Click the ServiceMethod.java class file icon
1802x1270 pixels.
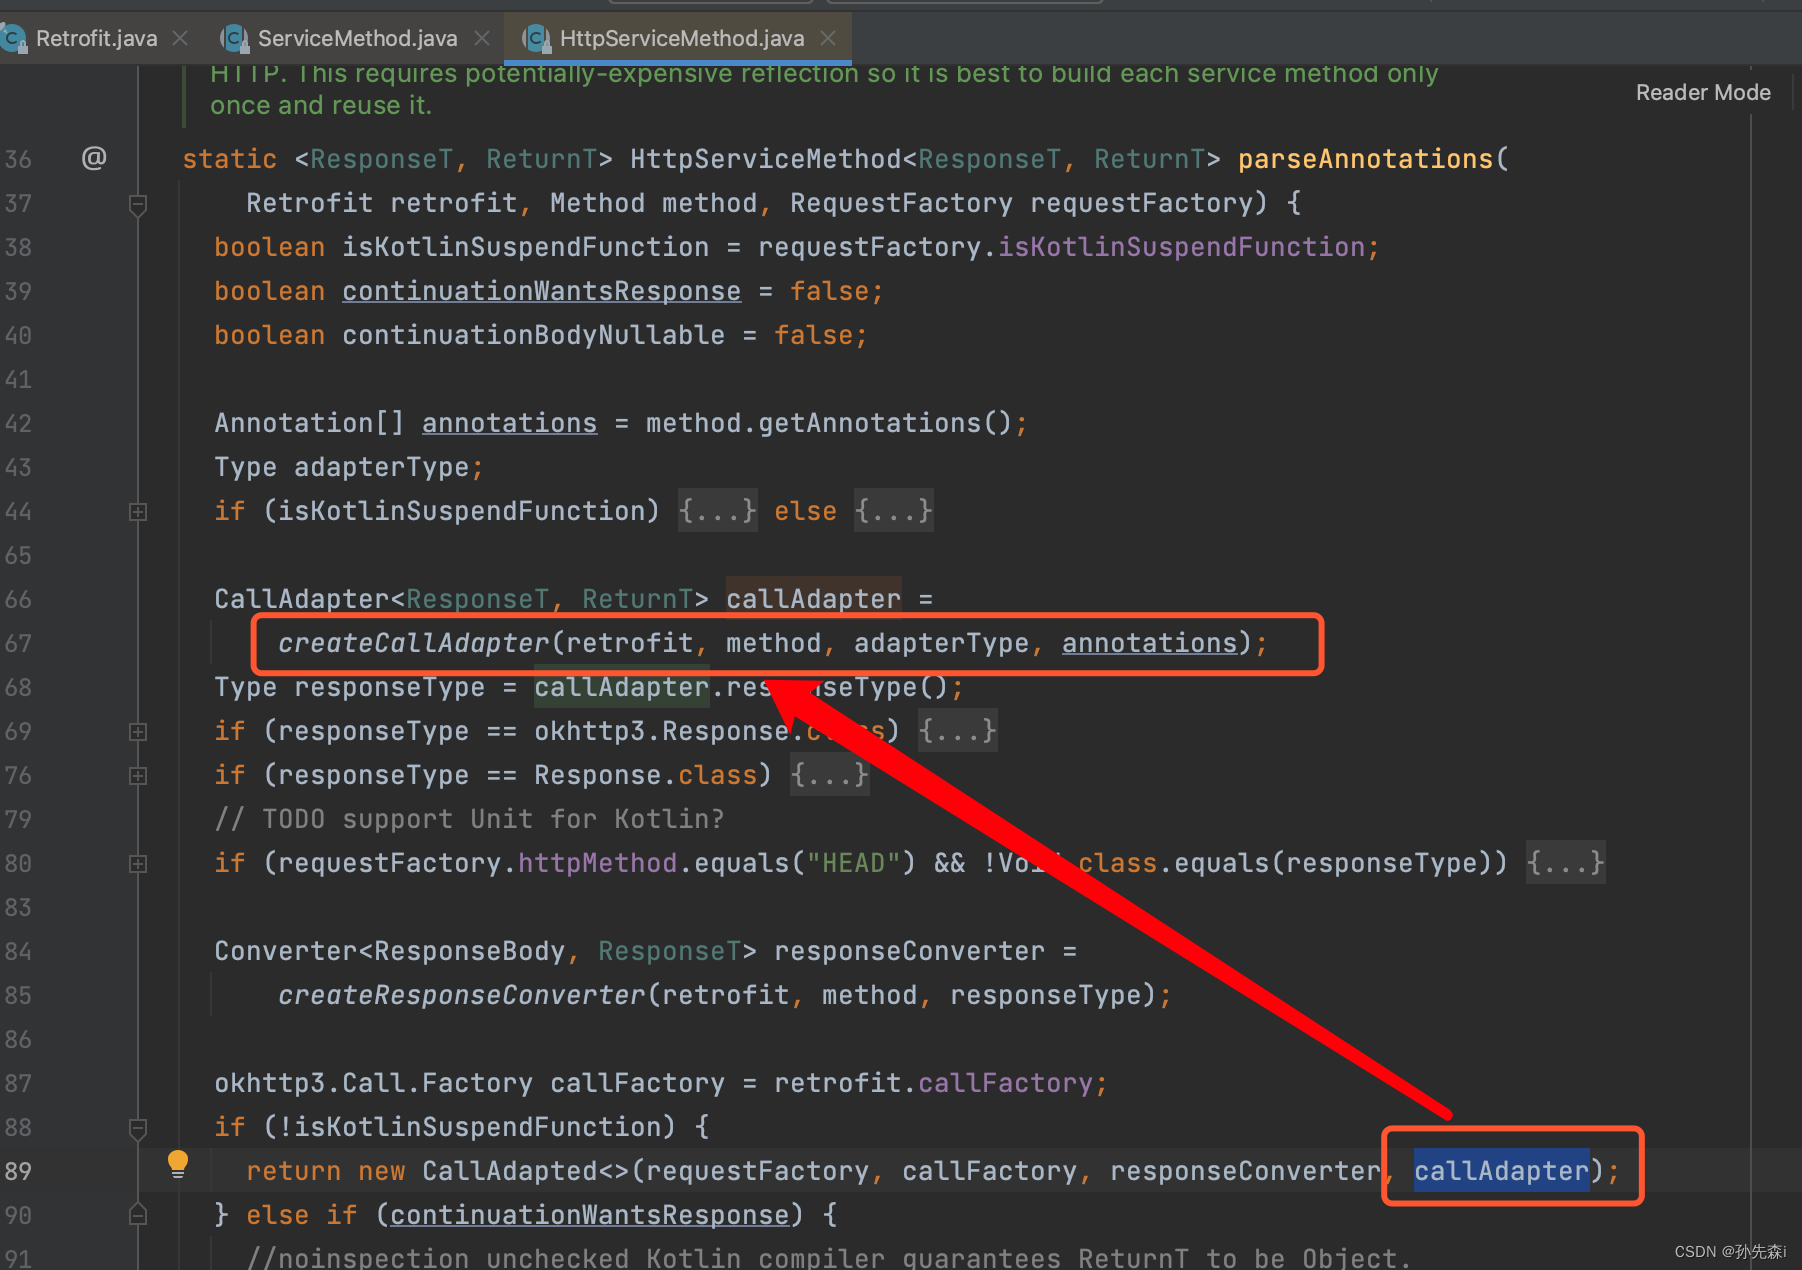pos(234,38)
